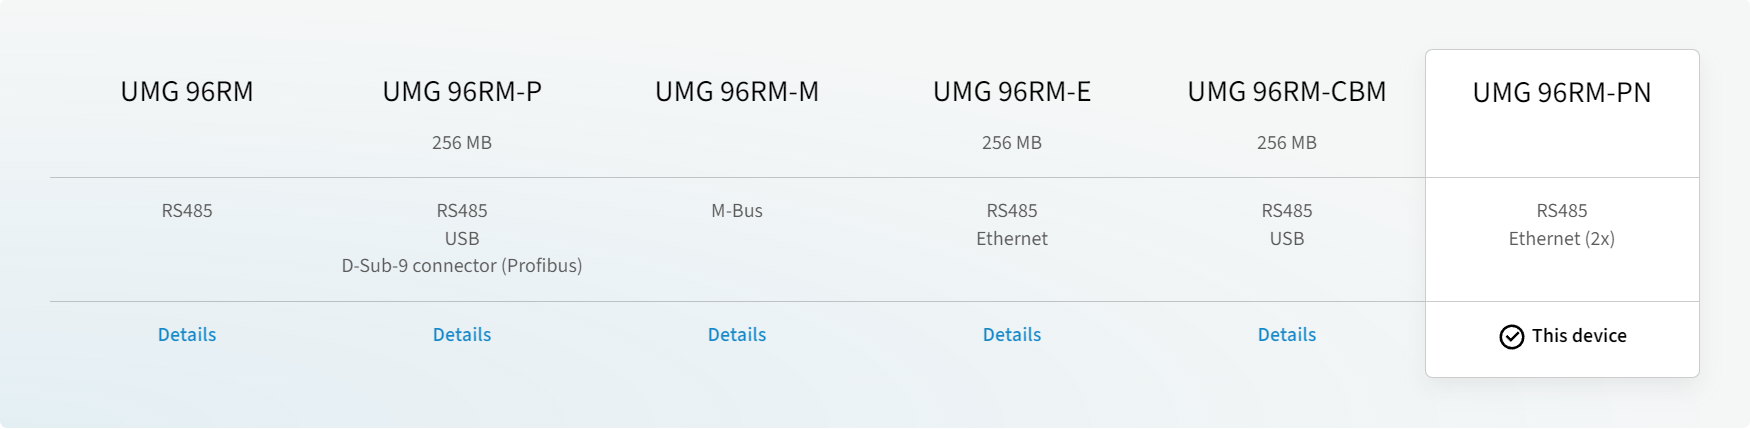1750x429 pixels.
Task: Click USB under the UMG 96RM-CBM column
Action: point(1287,239)
